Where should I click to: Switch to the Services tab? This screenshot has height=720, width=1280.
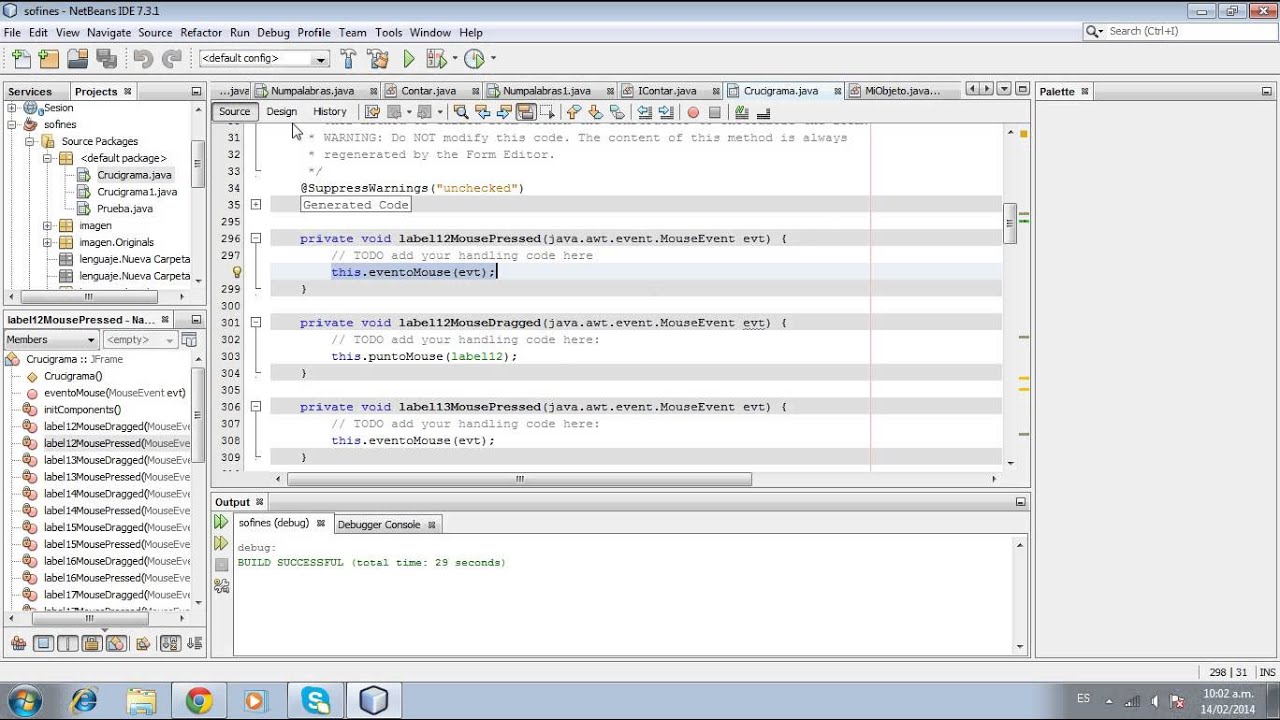click(30, 91)
